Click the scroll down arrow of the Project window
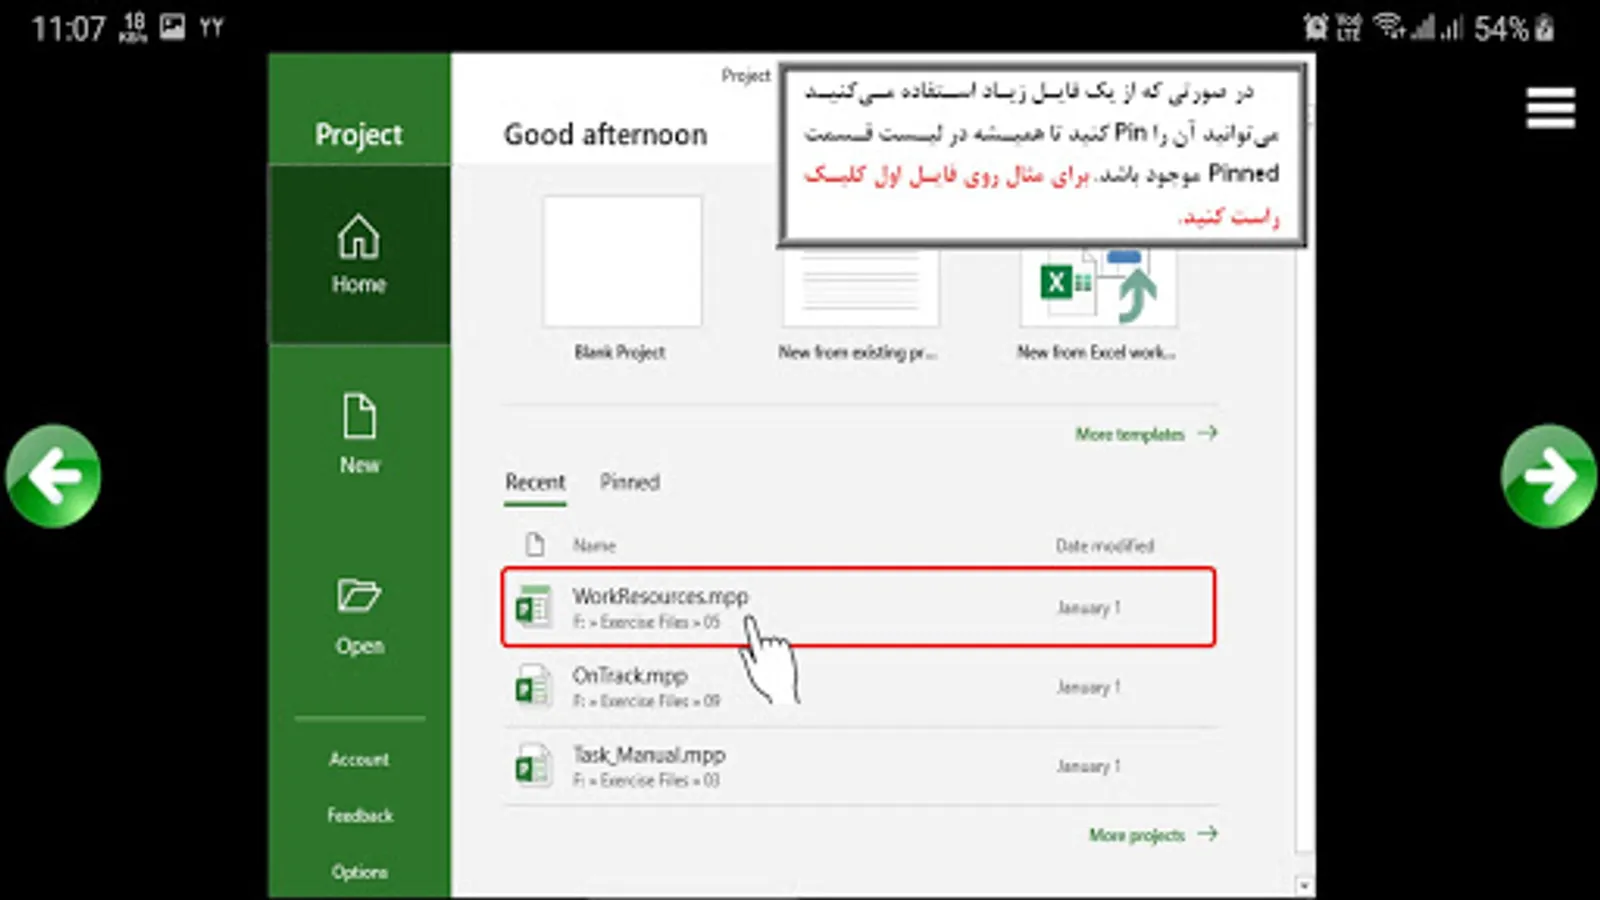Image resolution: width=1600 pixels, height=900 pixels. pos(1304,885)
